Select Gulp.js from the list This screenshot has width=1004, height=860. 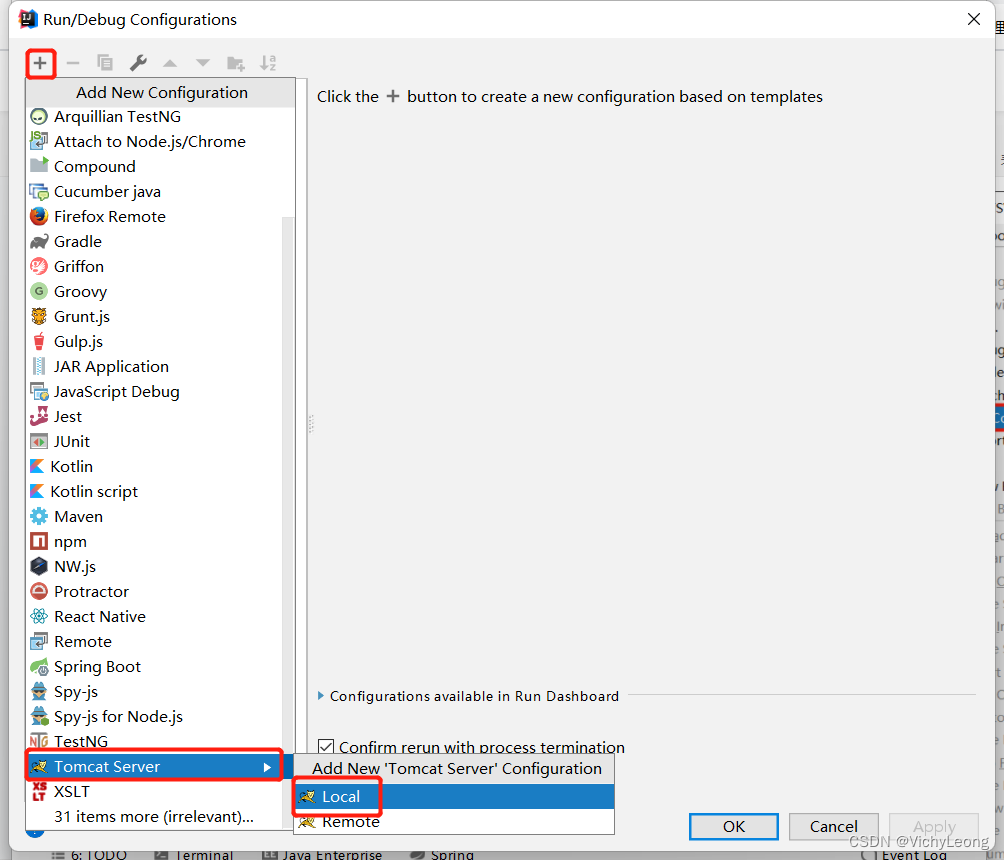point(154,341)
